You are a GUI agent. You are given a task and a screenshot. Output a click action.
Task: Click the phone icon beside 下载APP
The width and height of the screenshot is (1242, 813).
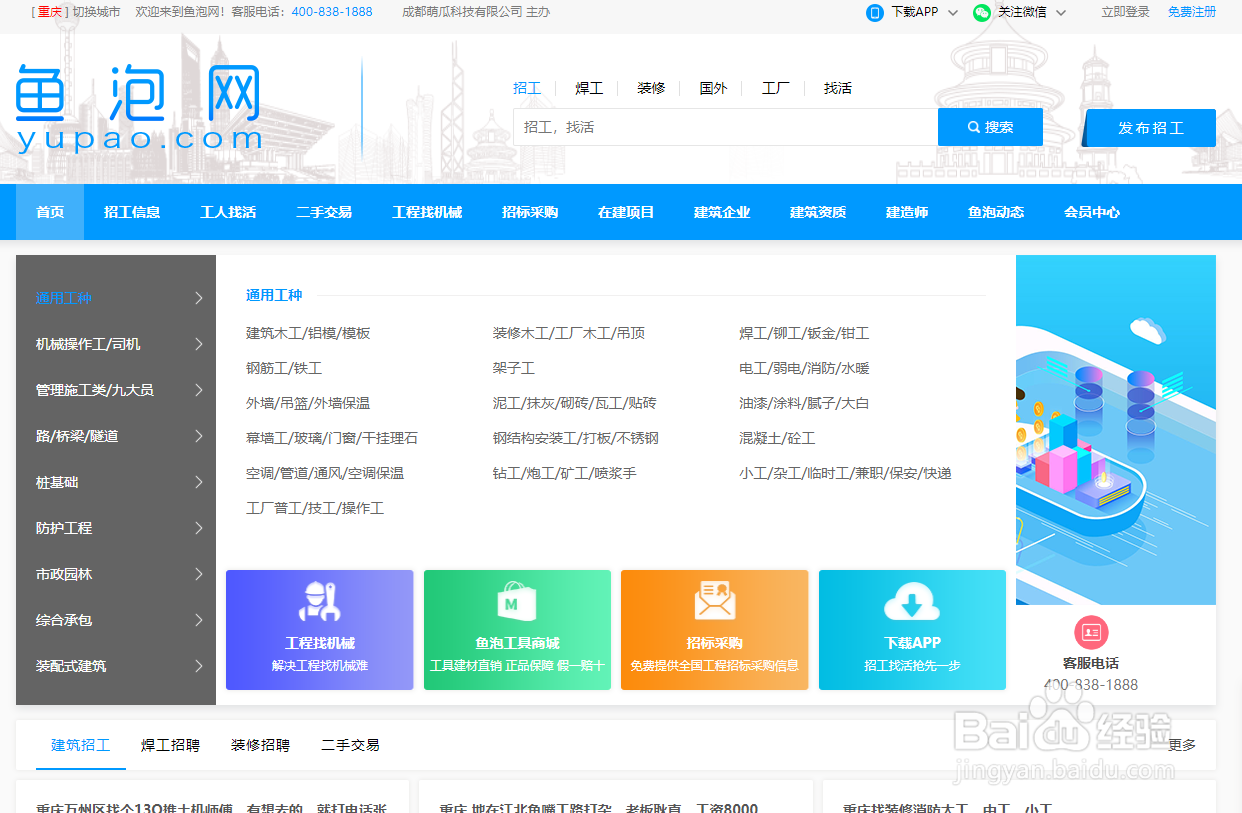point(875,12)
